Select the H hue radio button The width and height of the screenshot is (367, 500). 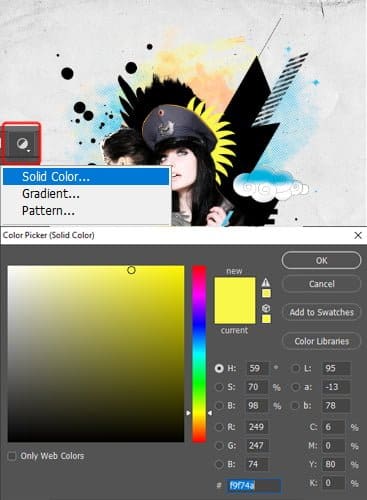(x=219, y=368)
